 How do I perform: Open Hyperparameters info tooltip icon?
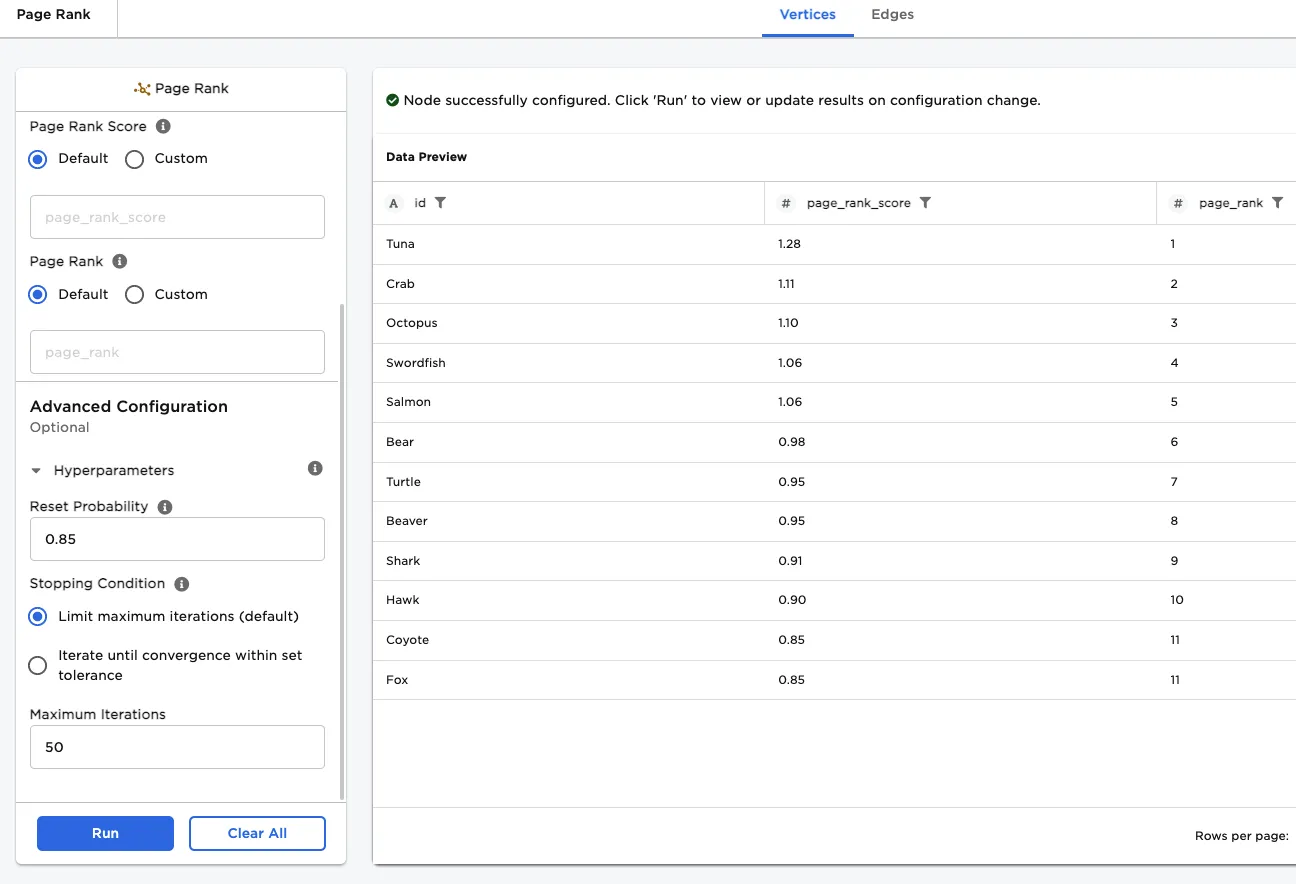point(315,469)
